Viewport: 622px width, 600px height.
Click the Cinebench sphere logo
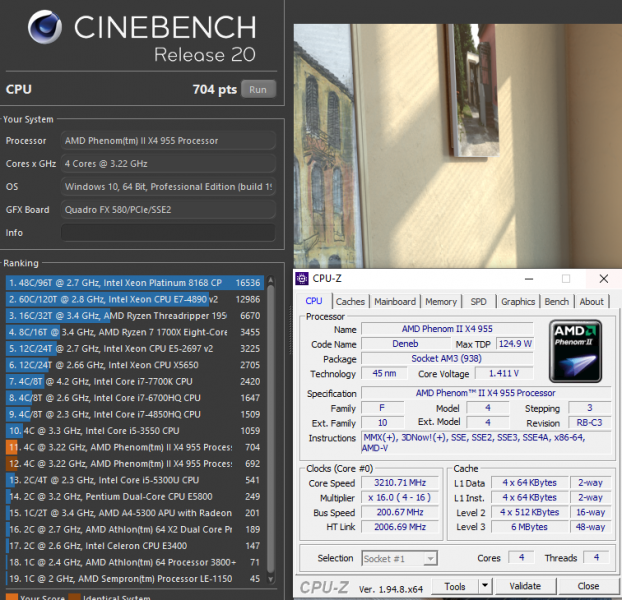point(45,27)
